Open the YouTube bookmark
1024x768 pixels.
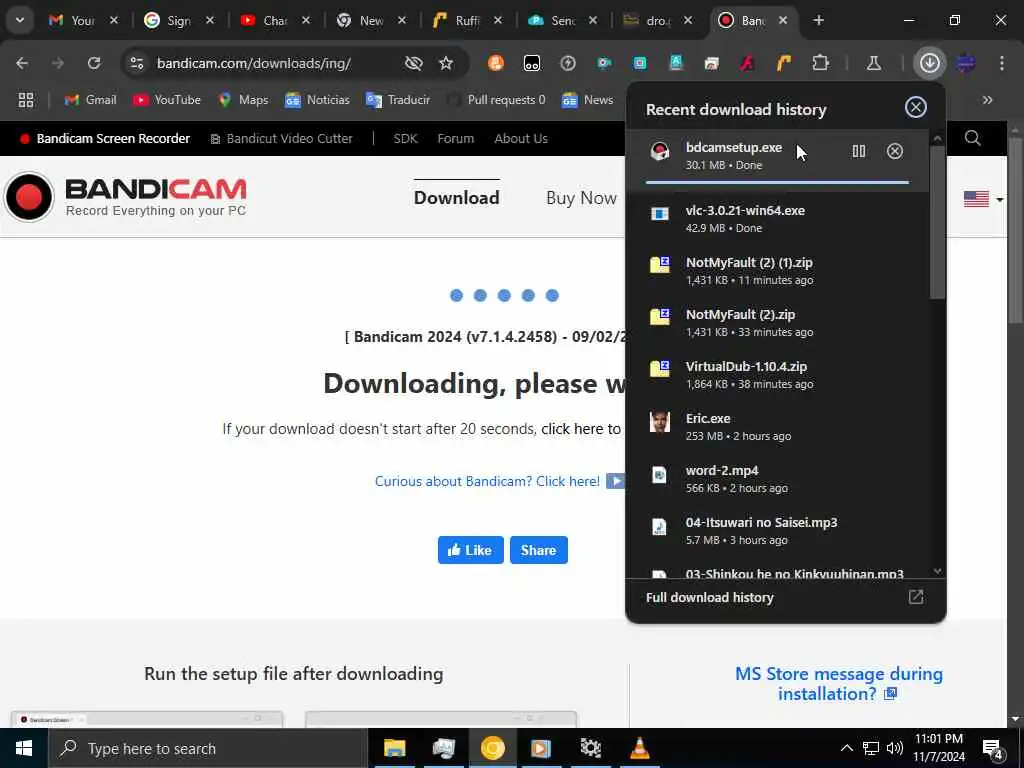tap(167, 100)
